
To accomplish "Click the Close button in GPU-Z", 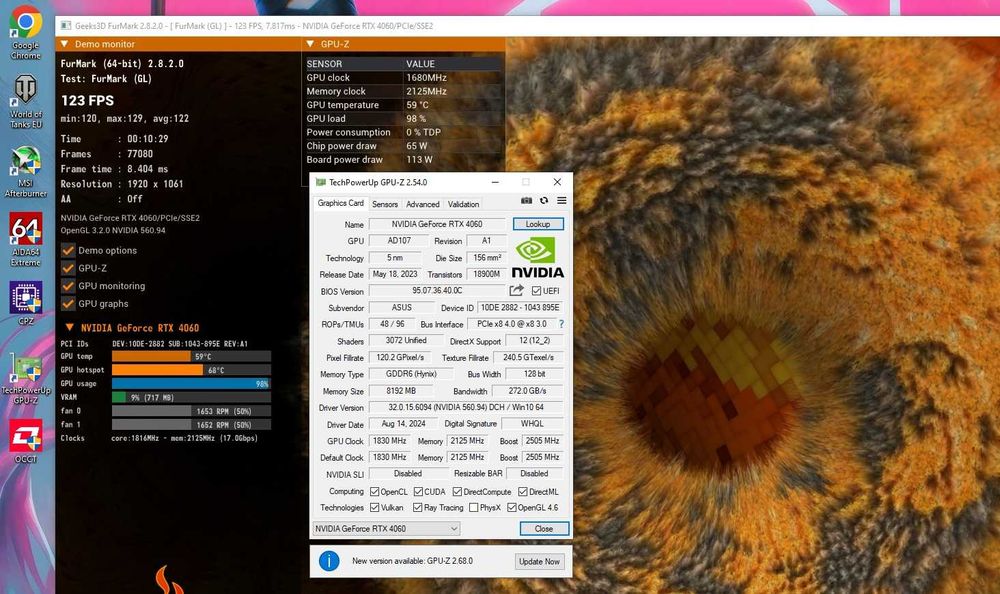I will (x=544, y=528).
